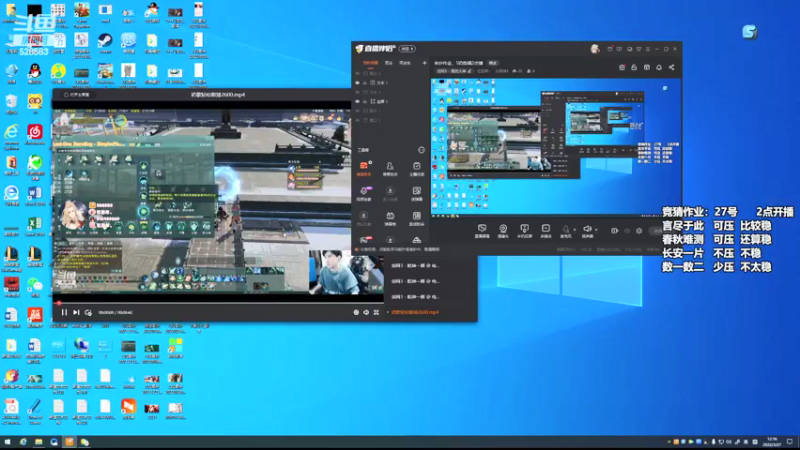
Task: Click the circular icon beside the toolbox header
Action: pyautogui.click(x=421, y=150)
